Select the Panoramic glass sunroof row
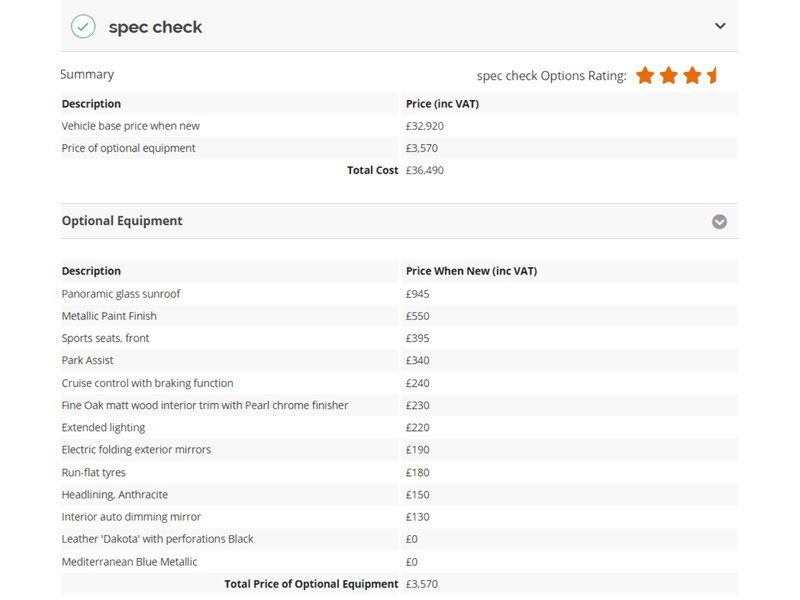Viewport: 800px width, 600px height. (121, 294)
